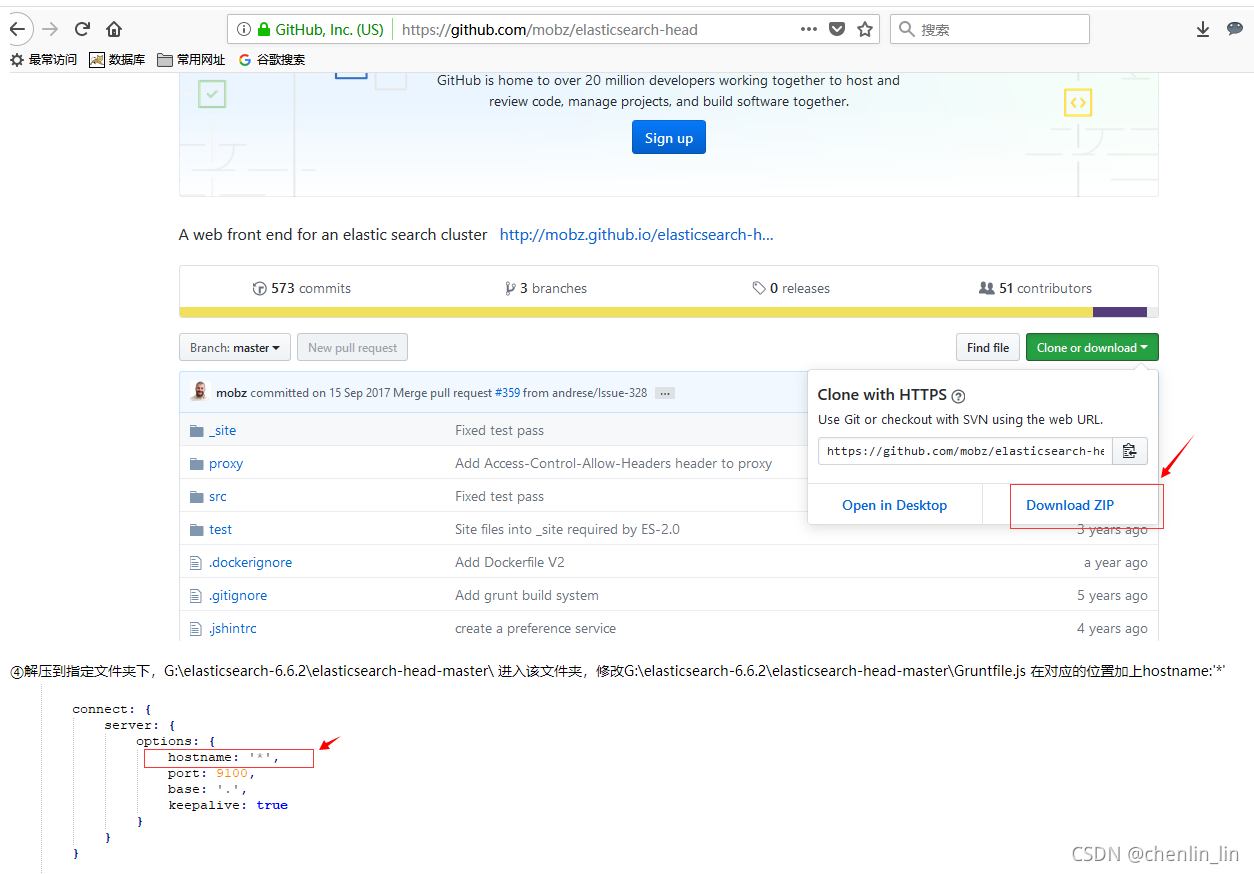Click commit message 'Add Dockerfile V2'

coord(510,563)
